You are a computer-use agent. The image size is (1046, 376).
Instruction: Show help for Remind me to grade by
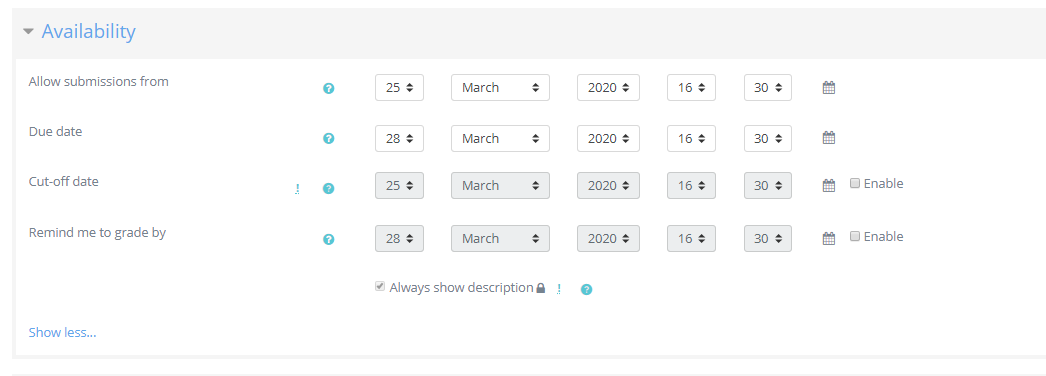(328, 239)
